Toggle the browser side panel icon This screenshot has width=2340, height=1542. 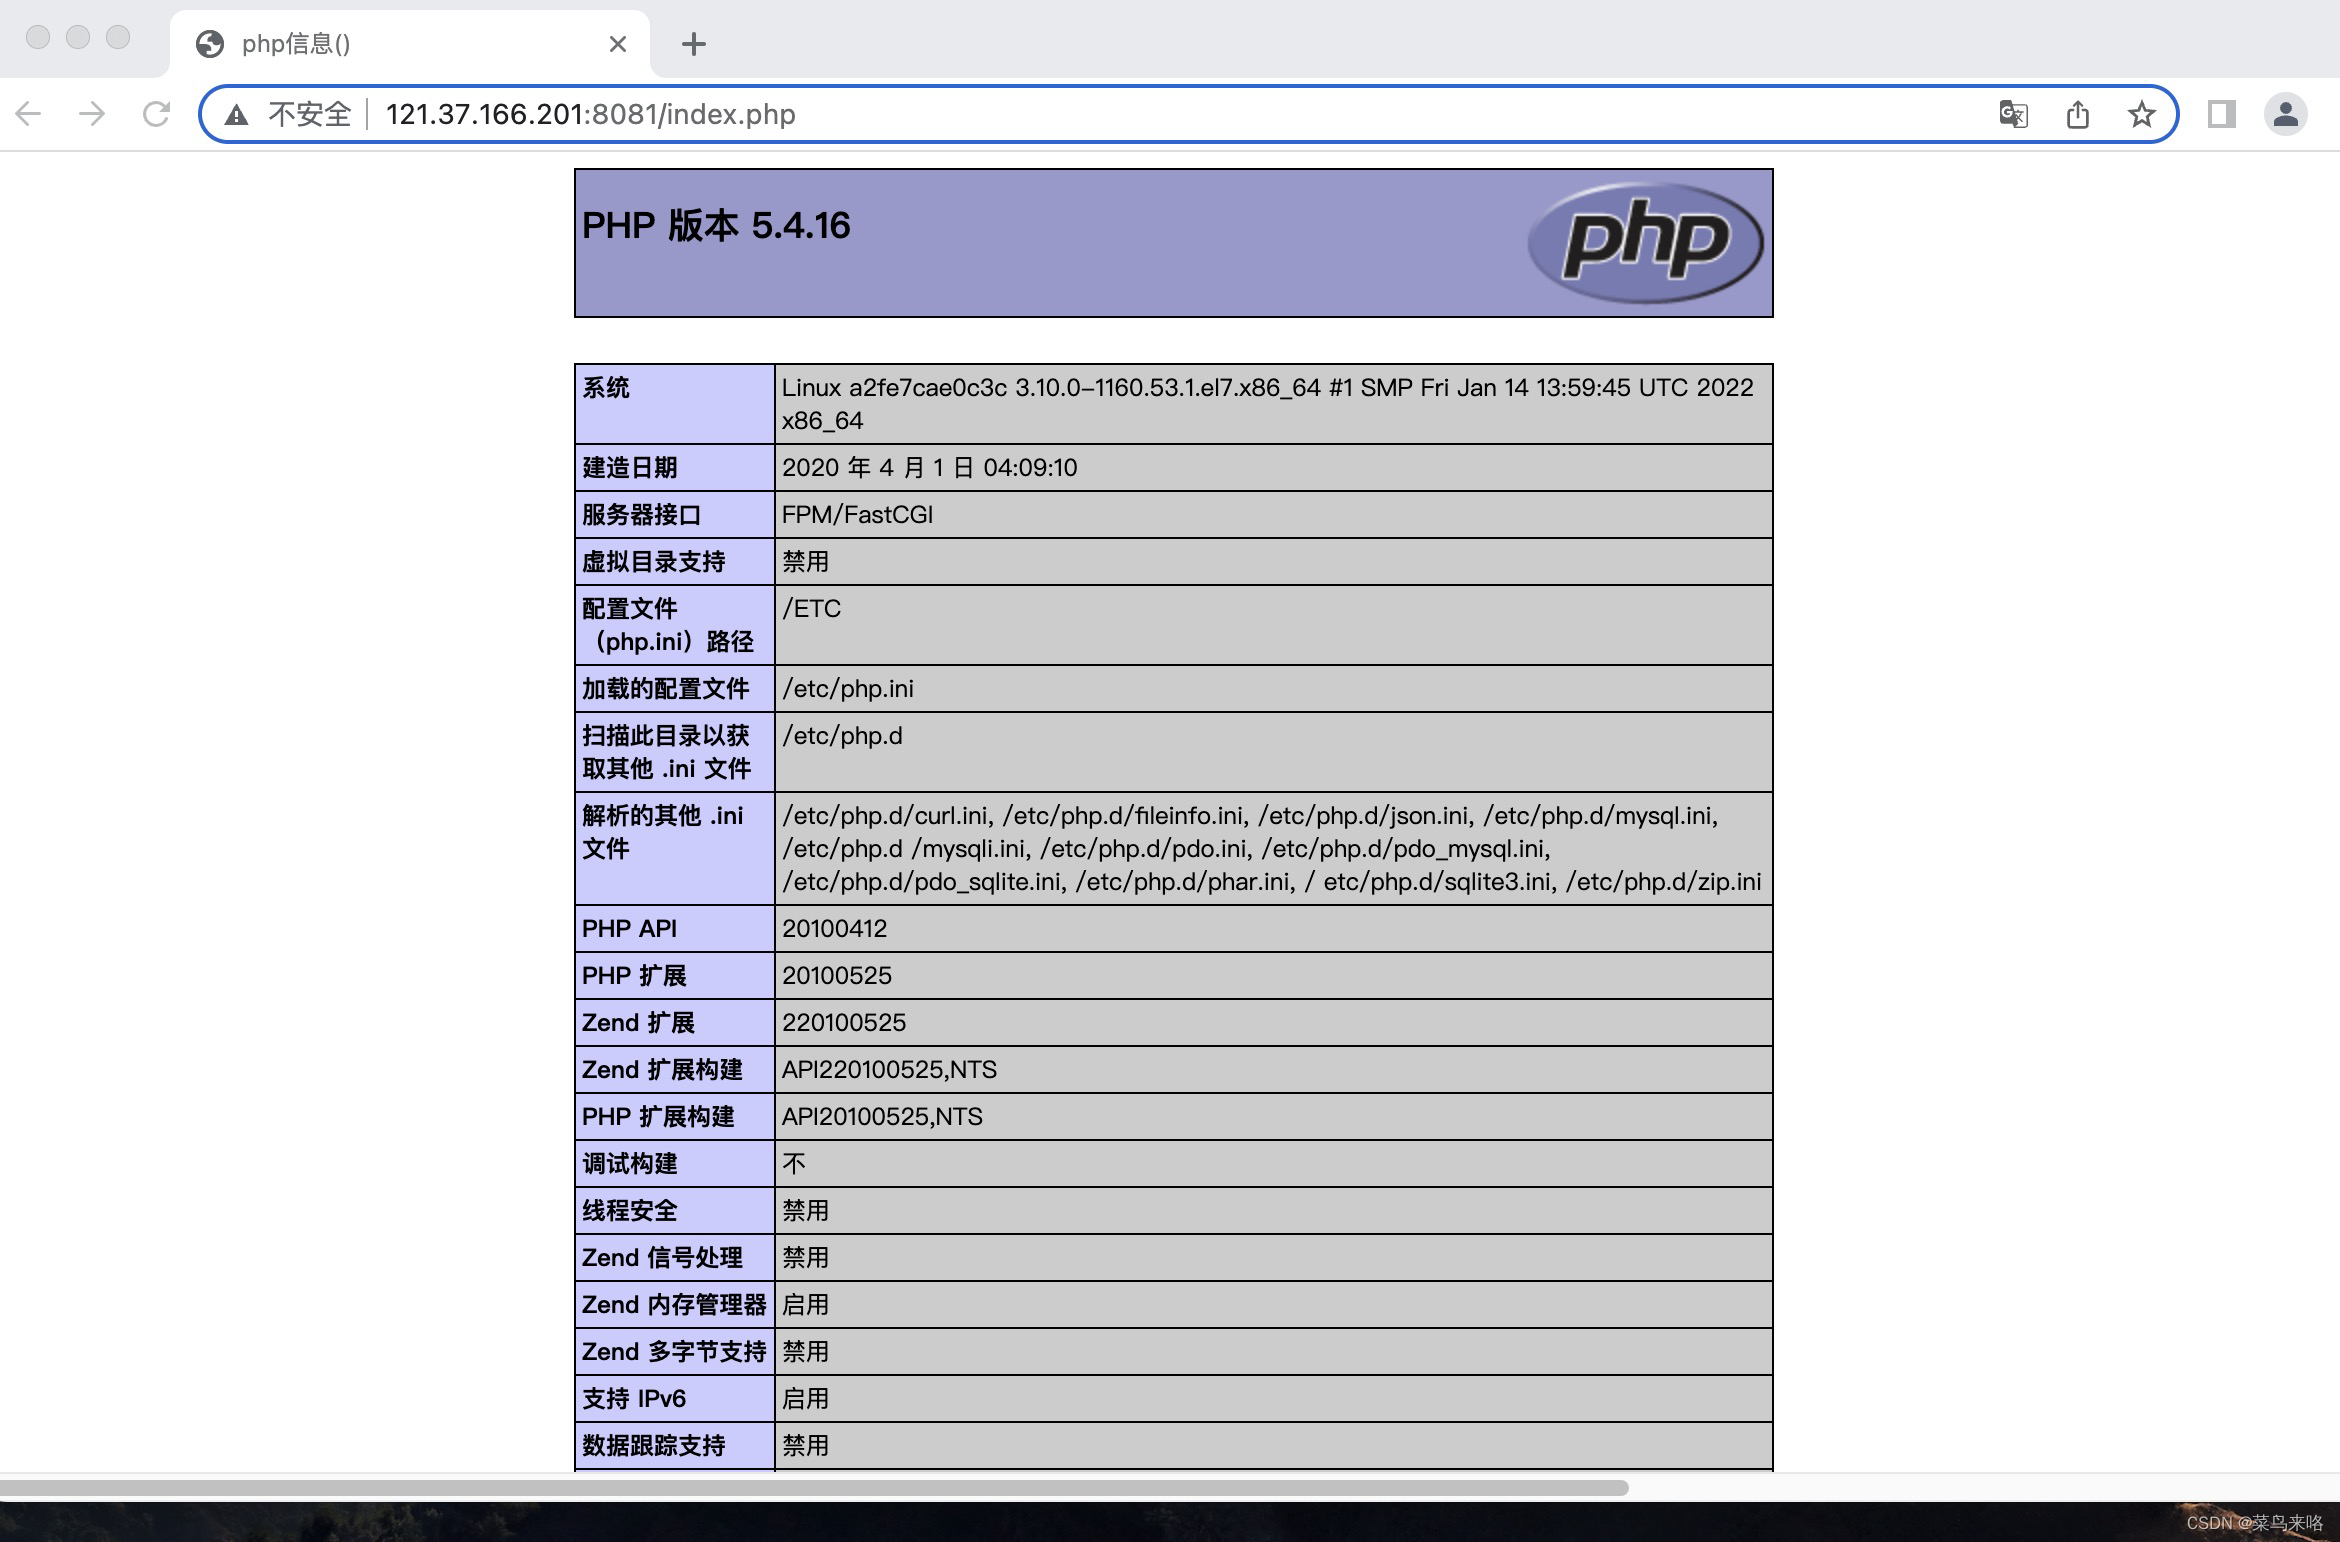(x=2221, y=114)
